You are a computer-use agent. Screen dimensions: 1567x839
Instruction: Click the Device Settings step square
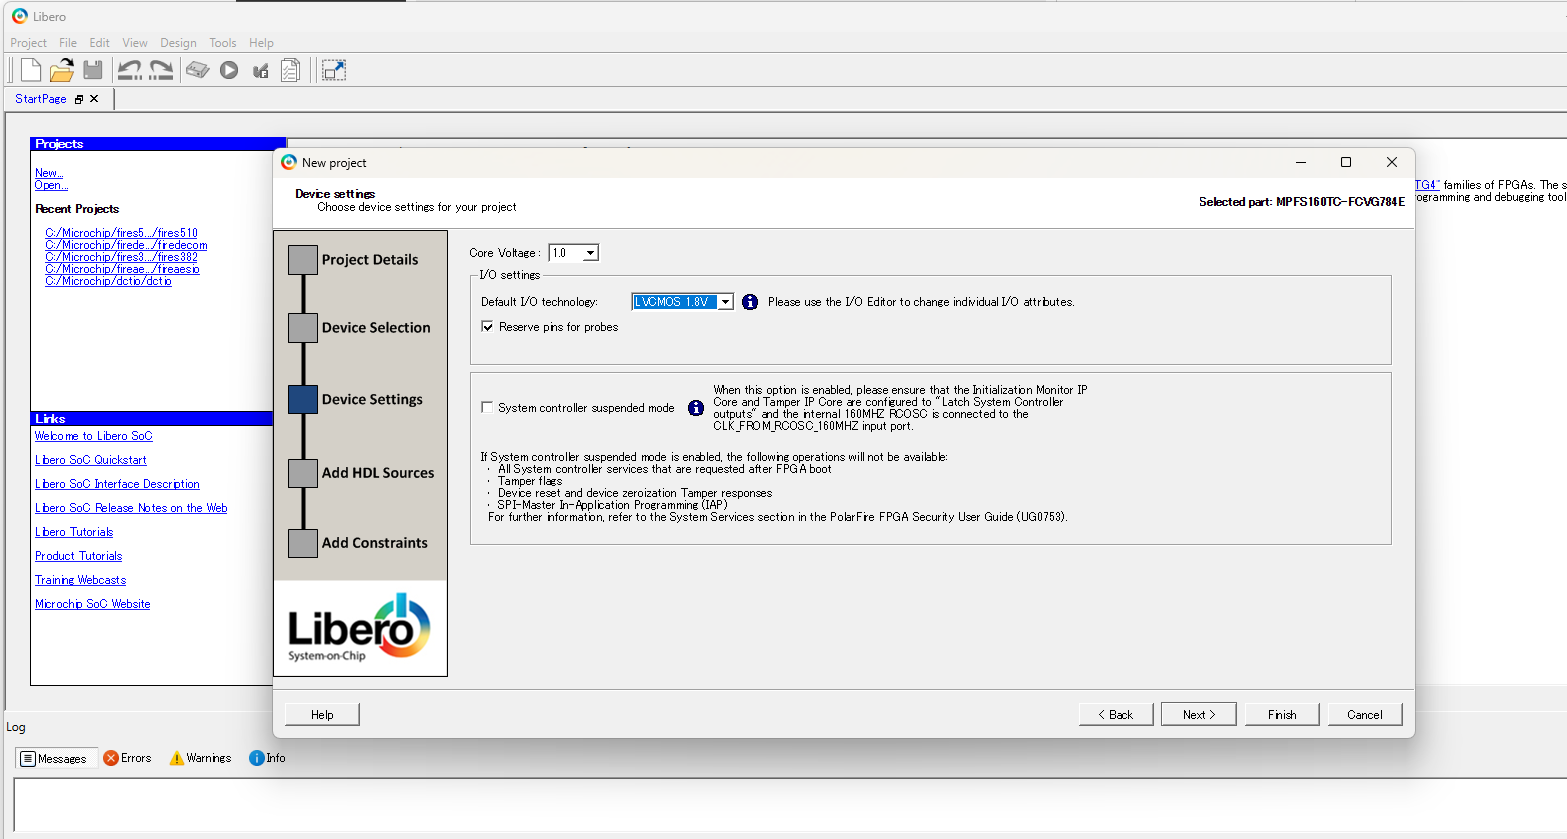(x=303, y=400)
